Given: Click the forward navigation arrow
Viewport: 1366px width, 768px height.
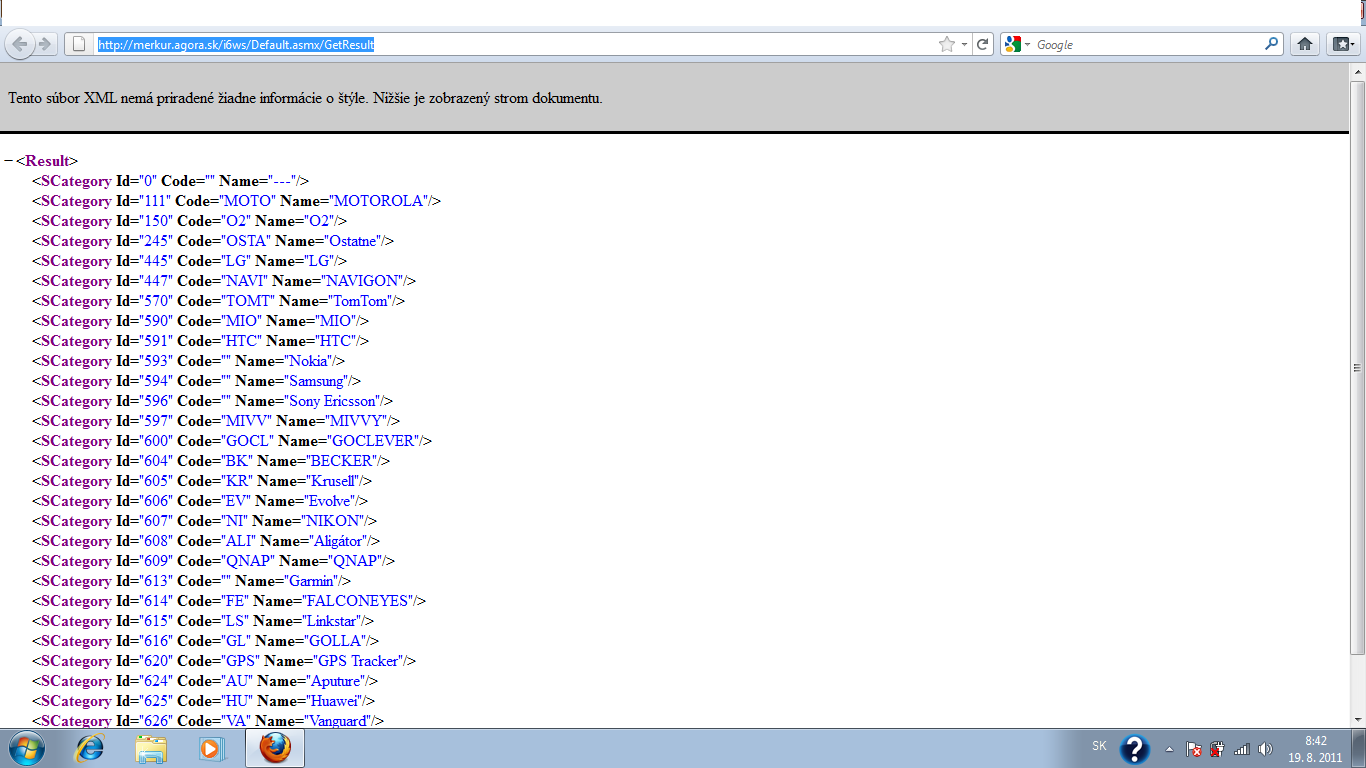Looking at the screenshot, I should pos(44,44).
